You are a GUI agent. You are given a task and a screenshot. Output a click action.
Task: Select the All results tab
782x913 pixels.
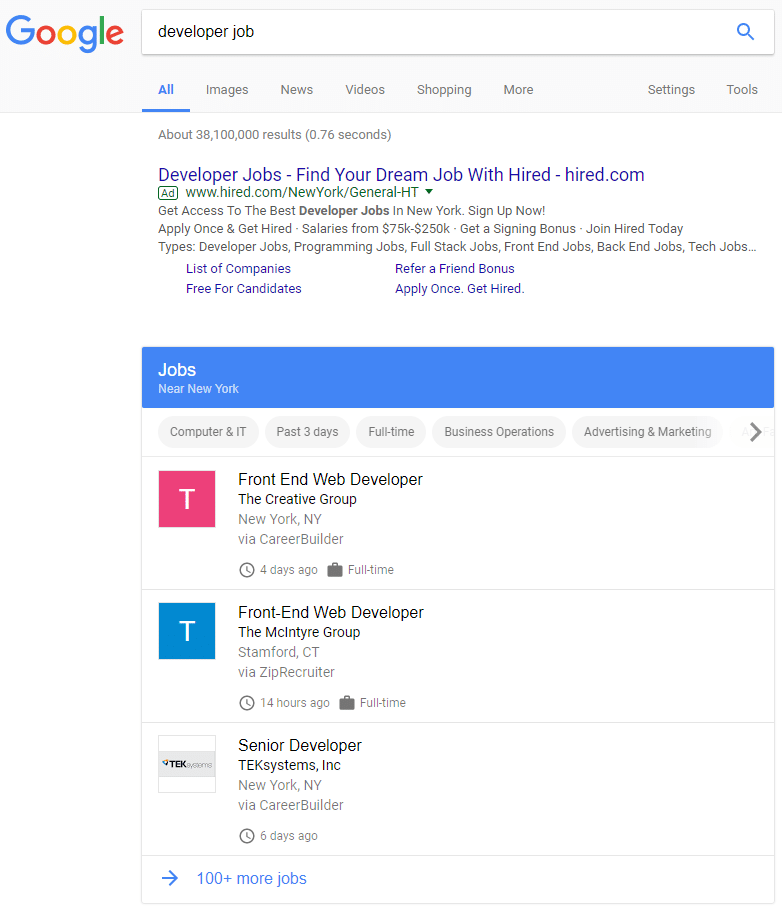[x=166, y=90]
